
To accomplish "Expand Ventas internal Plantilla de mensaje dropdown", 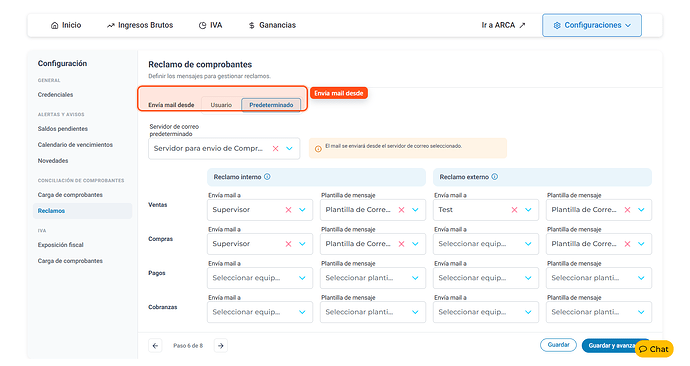I will [x=415, y=210].
